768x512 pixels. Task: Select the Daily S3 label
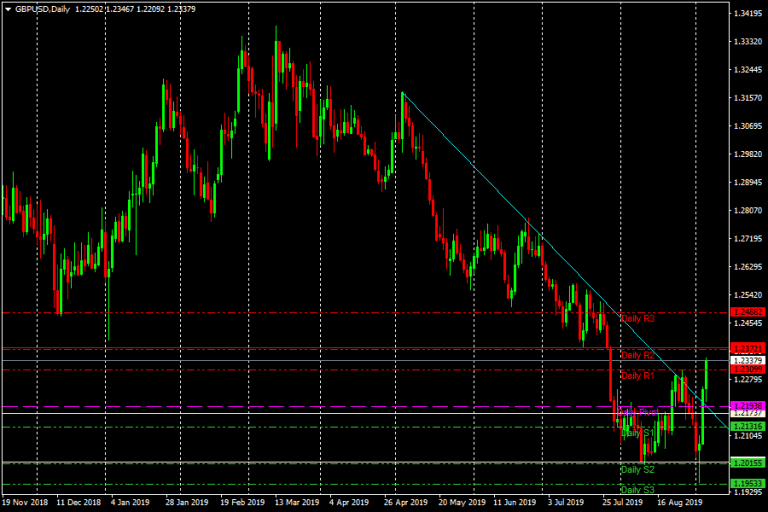pyautogui.click(x=637, y=490)
